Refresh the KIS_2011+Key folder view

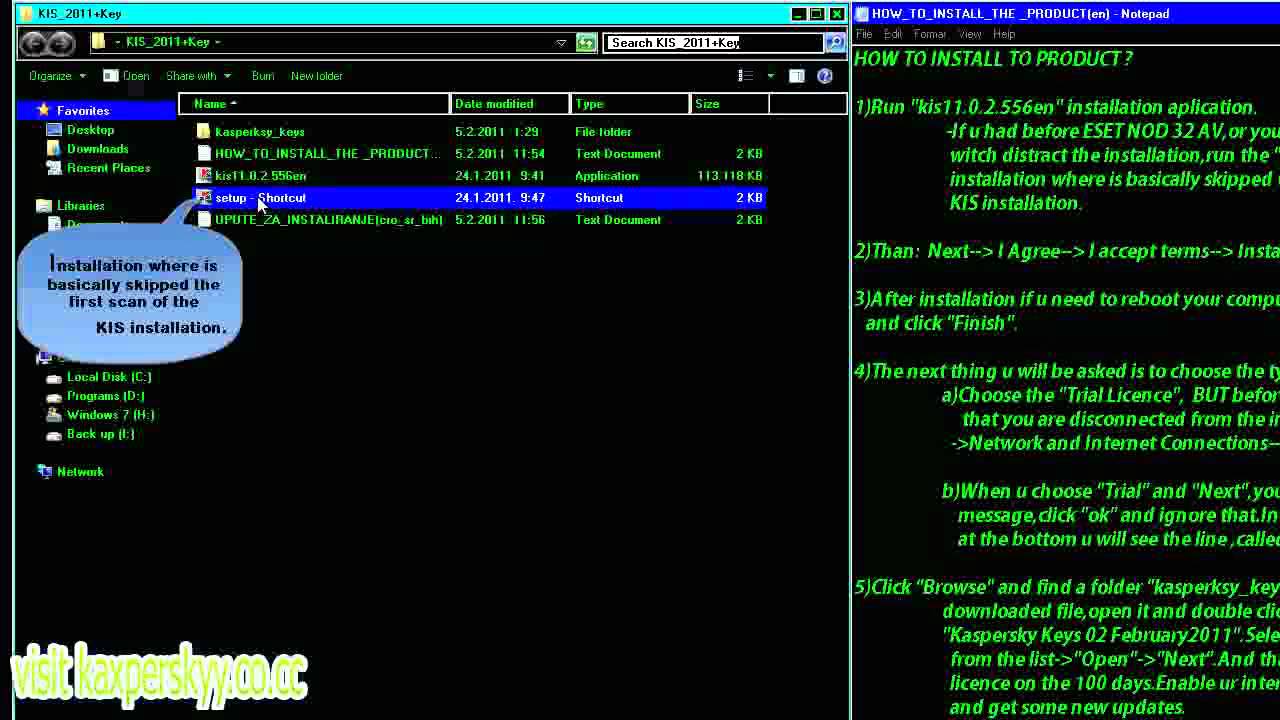[586, 42]
